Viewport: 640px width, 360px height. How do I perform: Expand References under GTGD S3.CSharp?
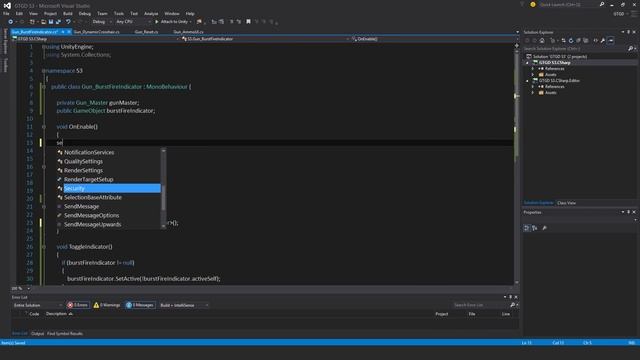(x=533, y=69)
